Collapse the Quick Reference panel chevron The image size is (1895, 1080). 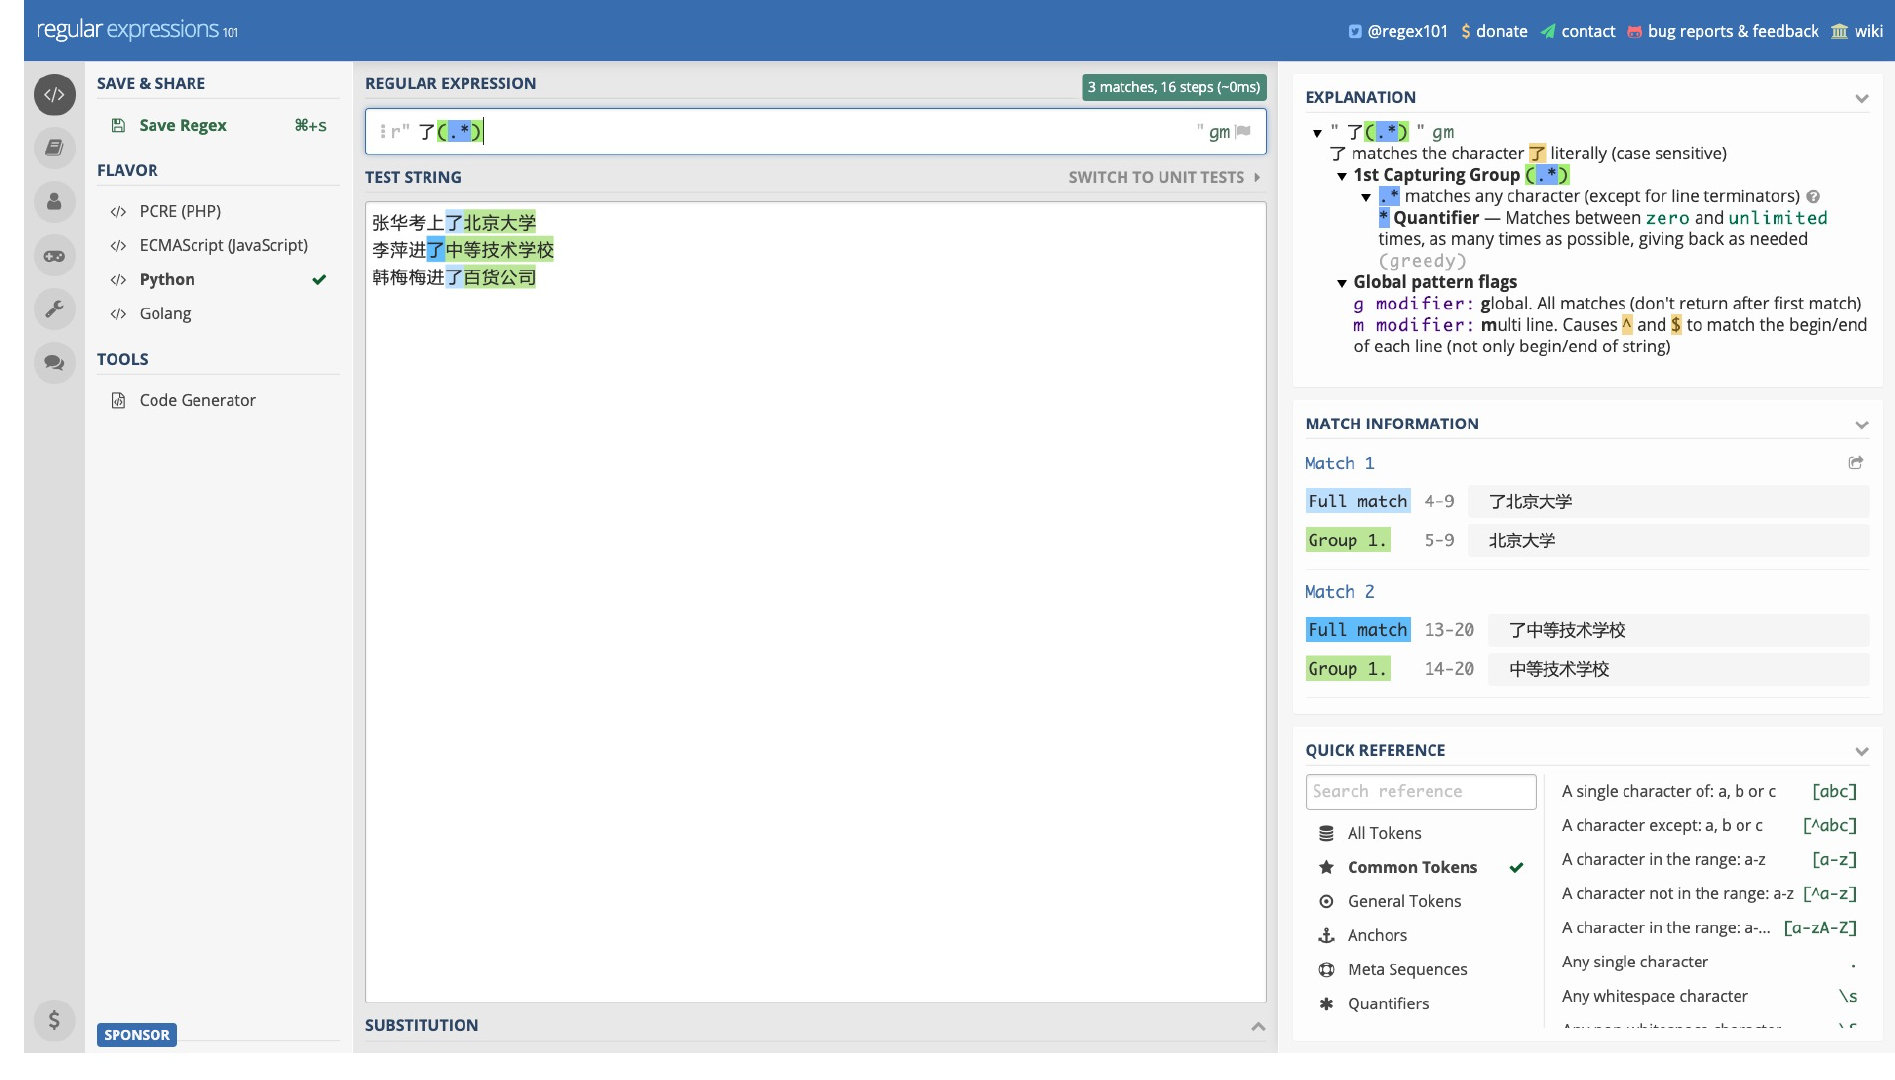pos(1861,751)
